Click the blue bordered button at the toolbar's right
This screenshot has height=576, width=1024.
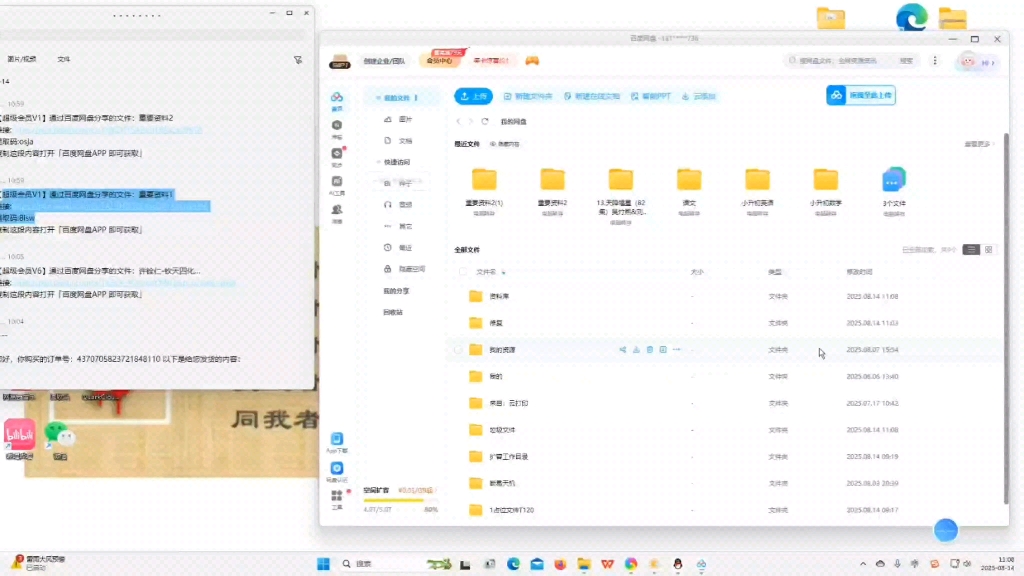861,95
